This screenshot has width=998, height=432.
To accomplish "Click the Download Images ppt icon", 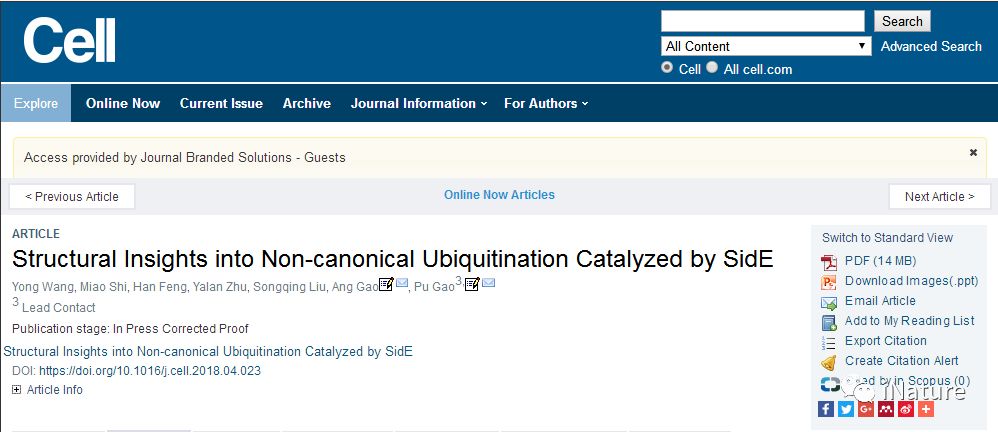I will tap(829, 282).
